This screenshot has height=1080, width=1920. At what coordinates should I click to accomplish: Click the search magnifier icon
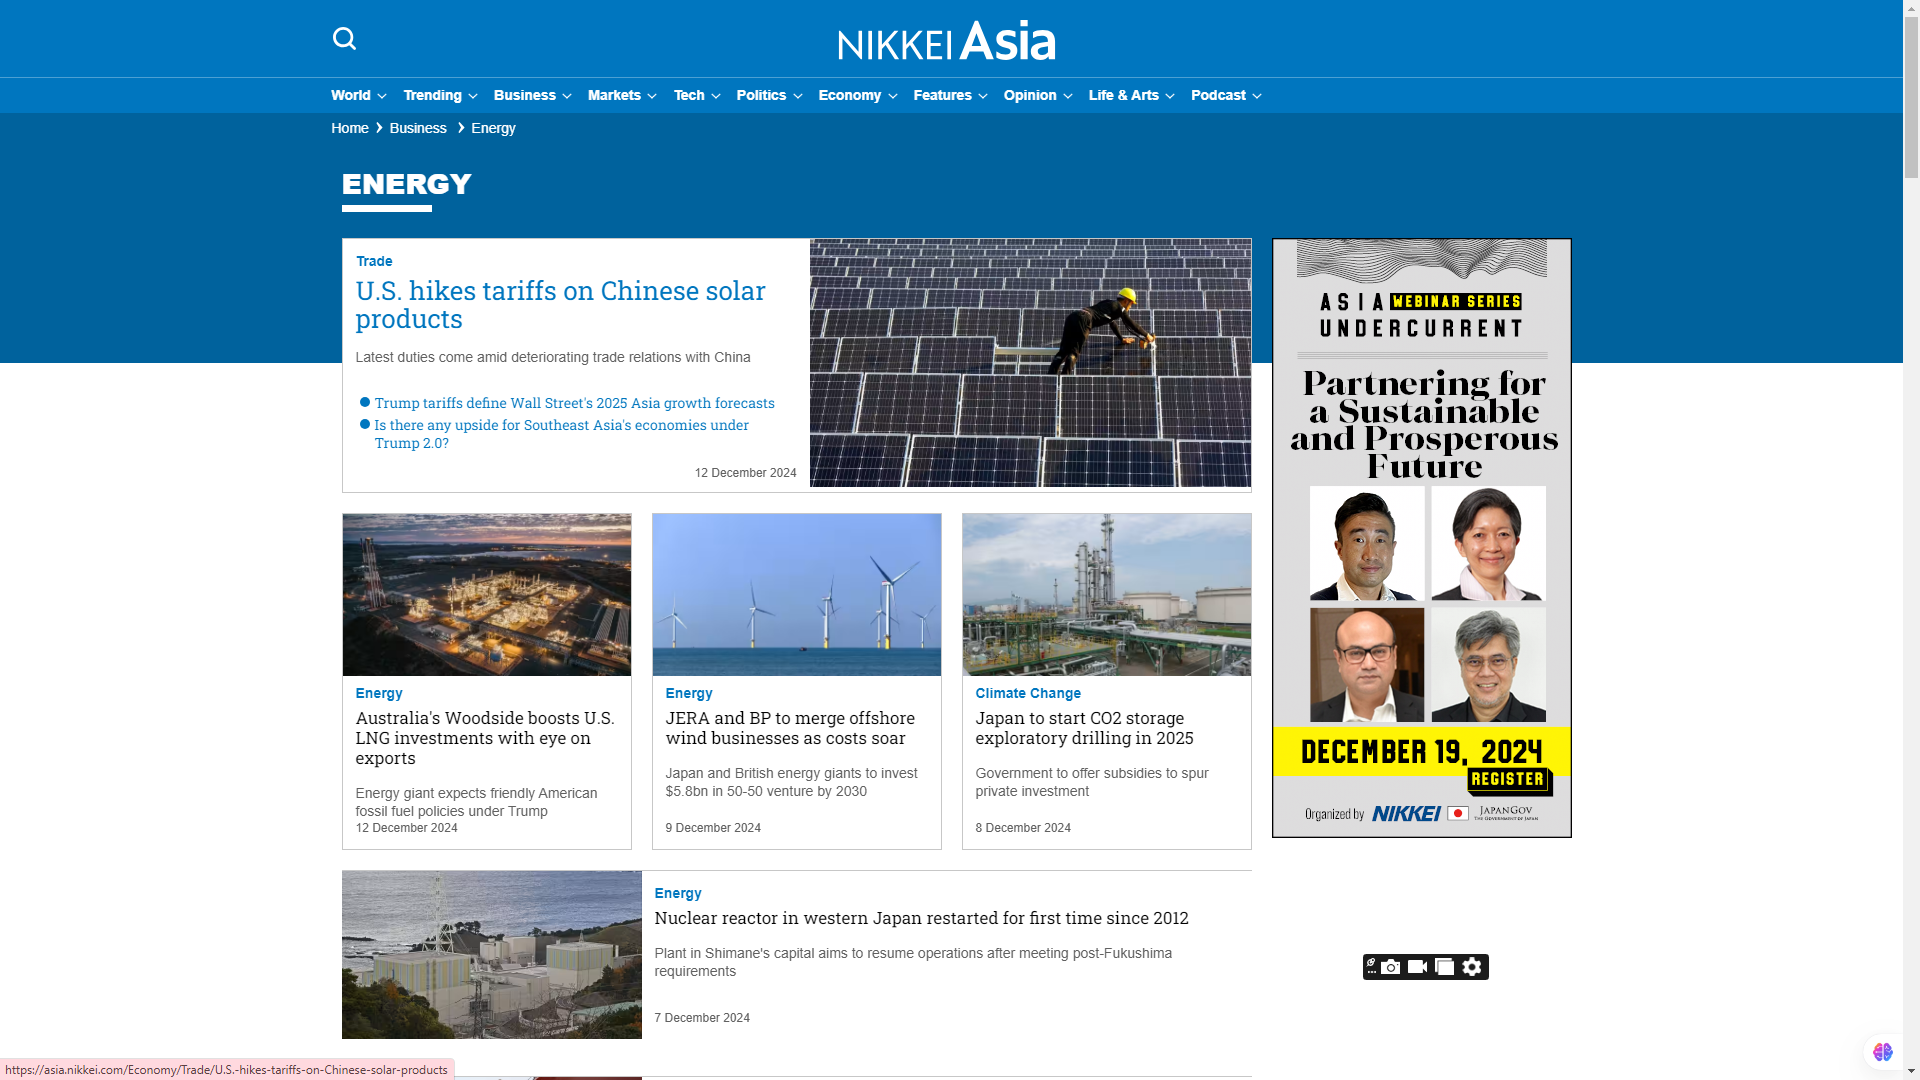344,39
